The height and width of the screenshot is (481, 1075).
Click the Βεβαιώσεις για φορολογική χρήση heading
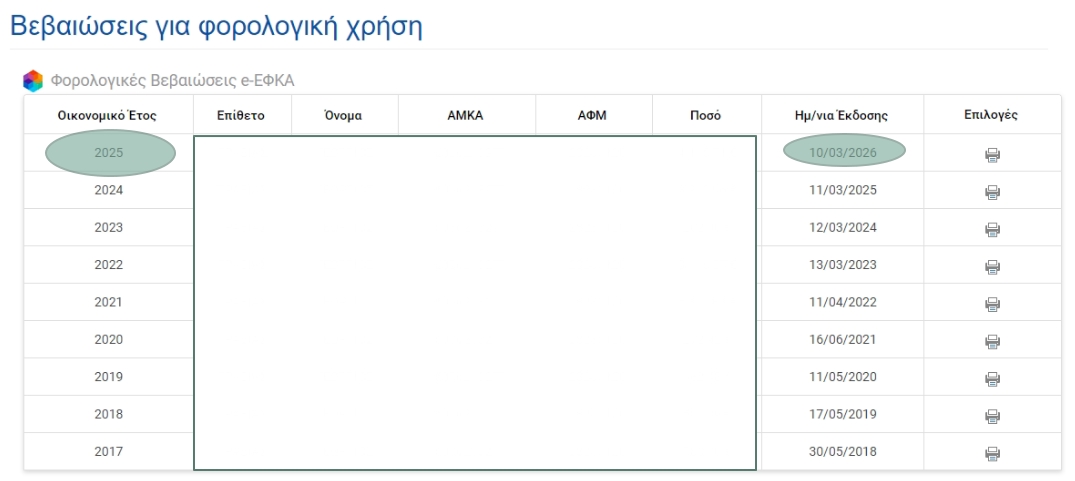coord(216,27)
